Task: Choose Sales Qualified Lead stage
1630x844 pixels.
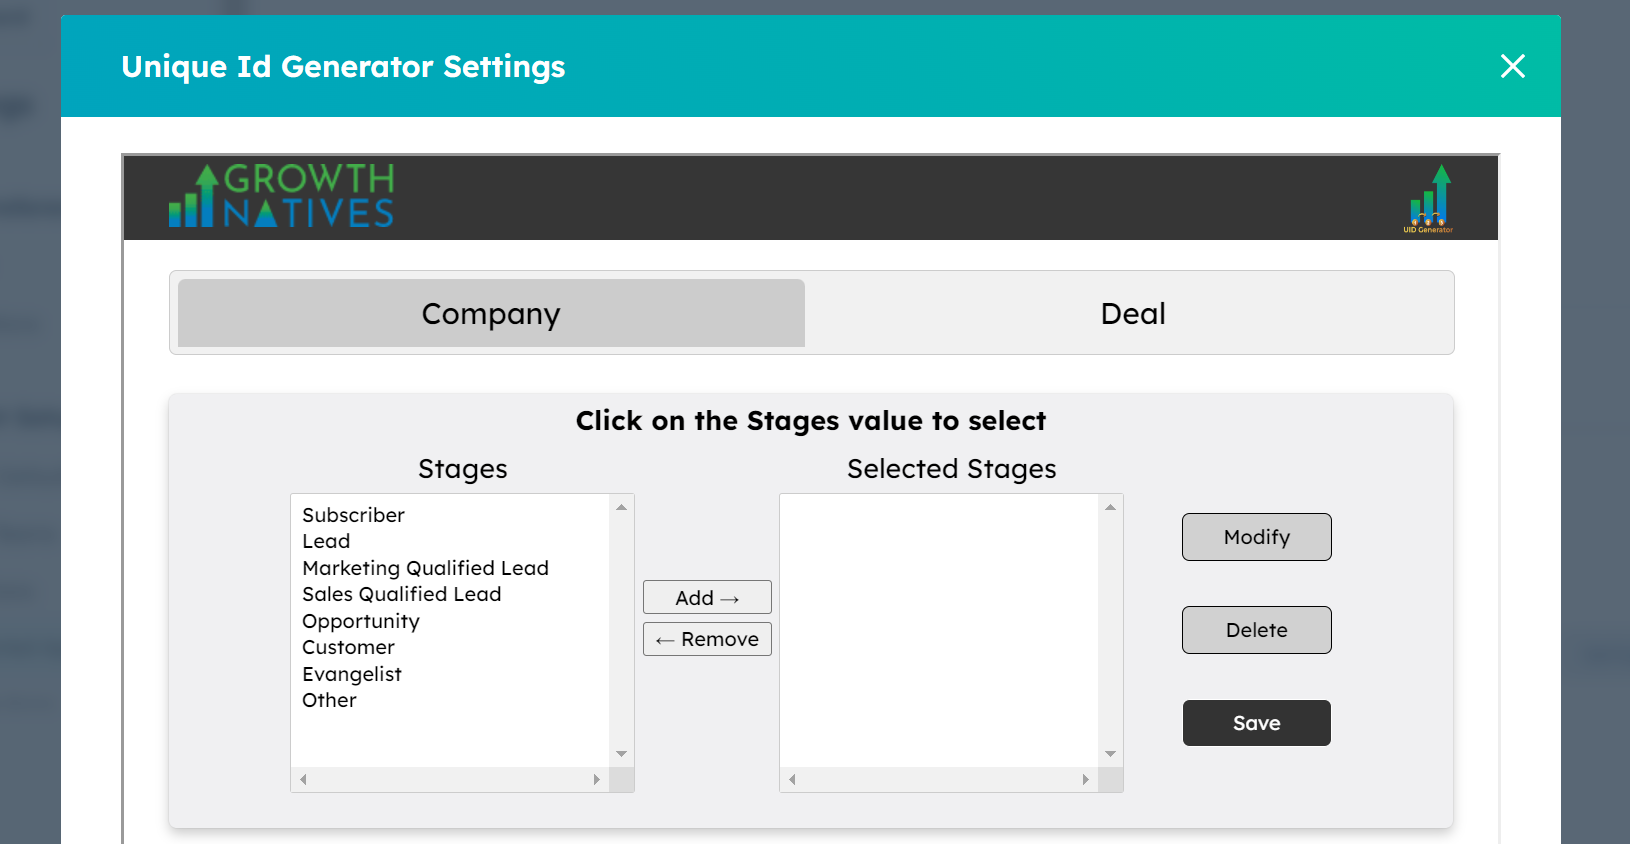Action: pyautogui.click(x=401, y=594)
